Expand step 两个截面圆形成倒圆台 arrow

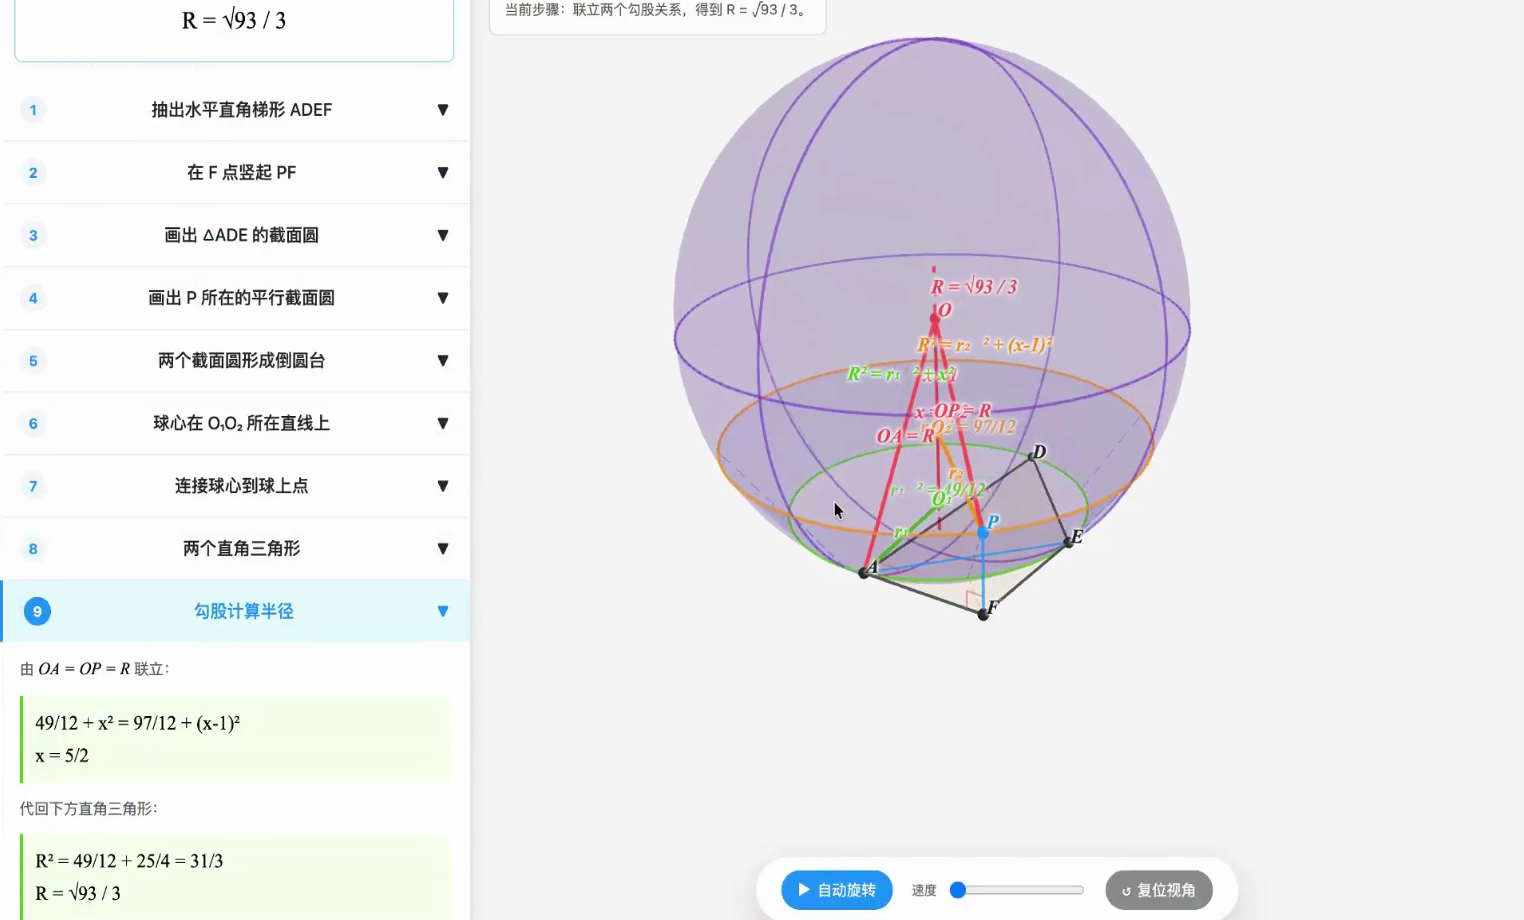point(443,361)
